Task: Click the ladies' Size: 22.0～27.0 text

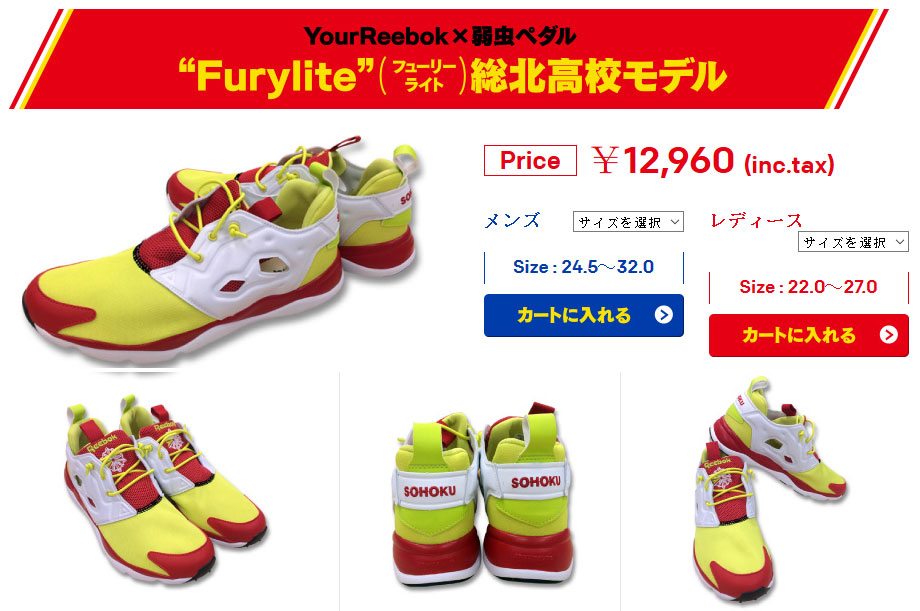Action: tap(809, 287)
